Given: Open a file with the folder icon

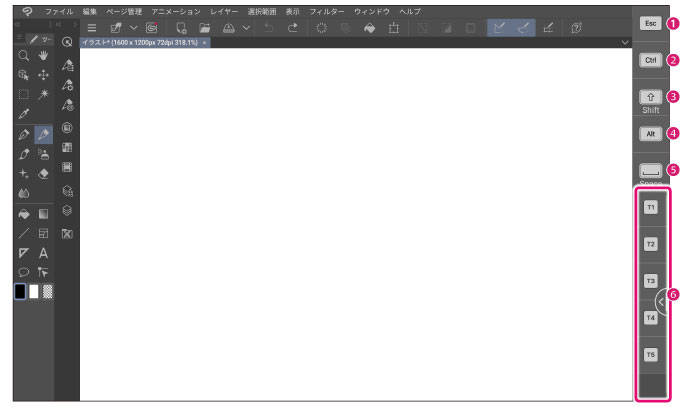Looking at the screenshot, I should click(x=204, y=28).
